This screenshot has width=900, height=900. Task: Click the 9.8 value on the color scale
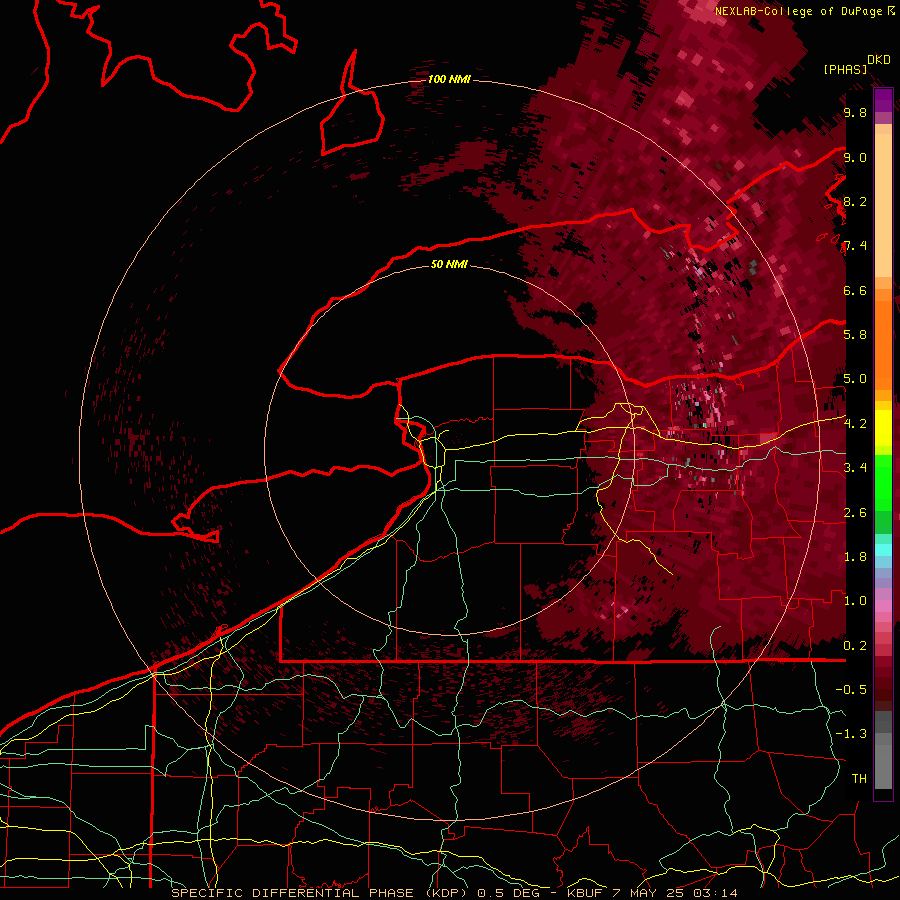pos(855,112)
